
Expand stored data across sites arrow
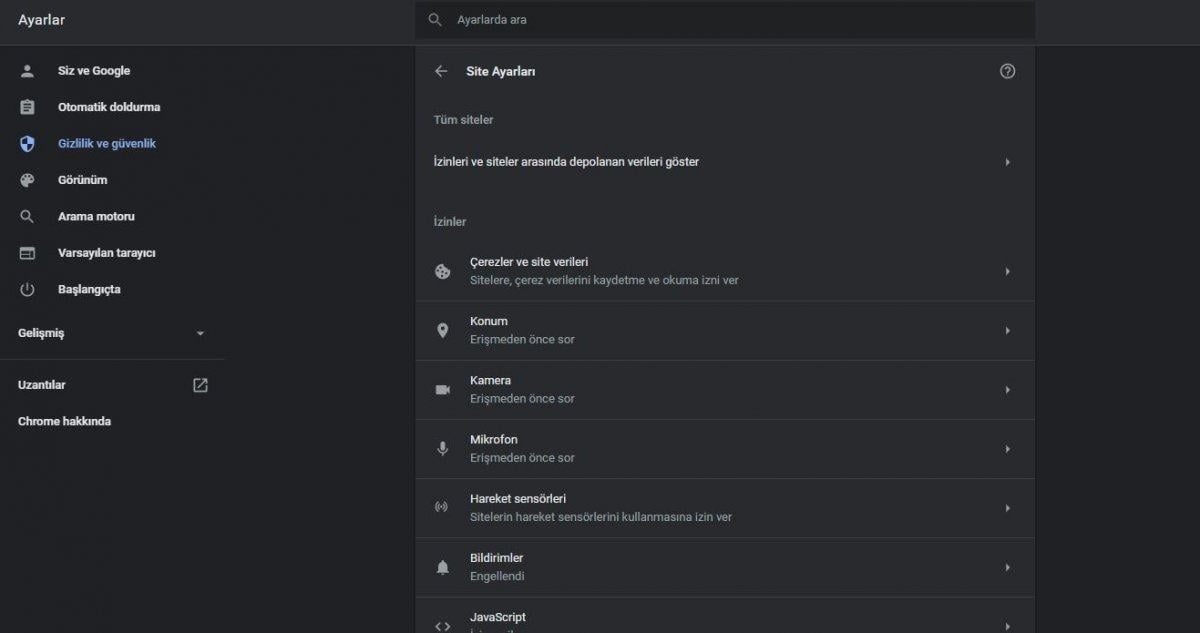[x=1007, y=162]
